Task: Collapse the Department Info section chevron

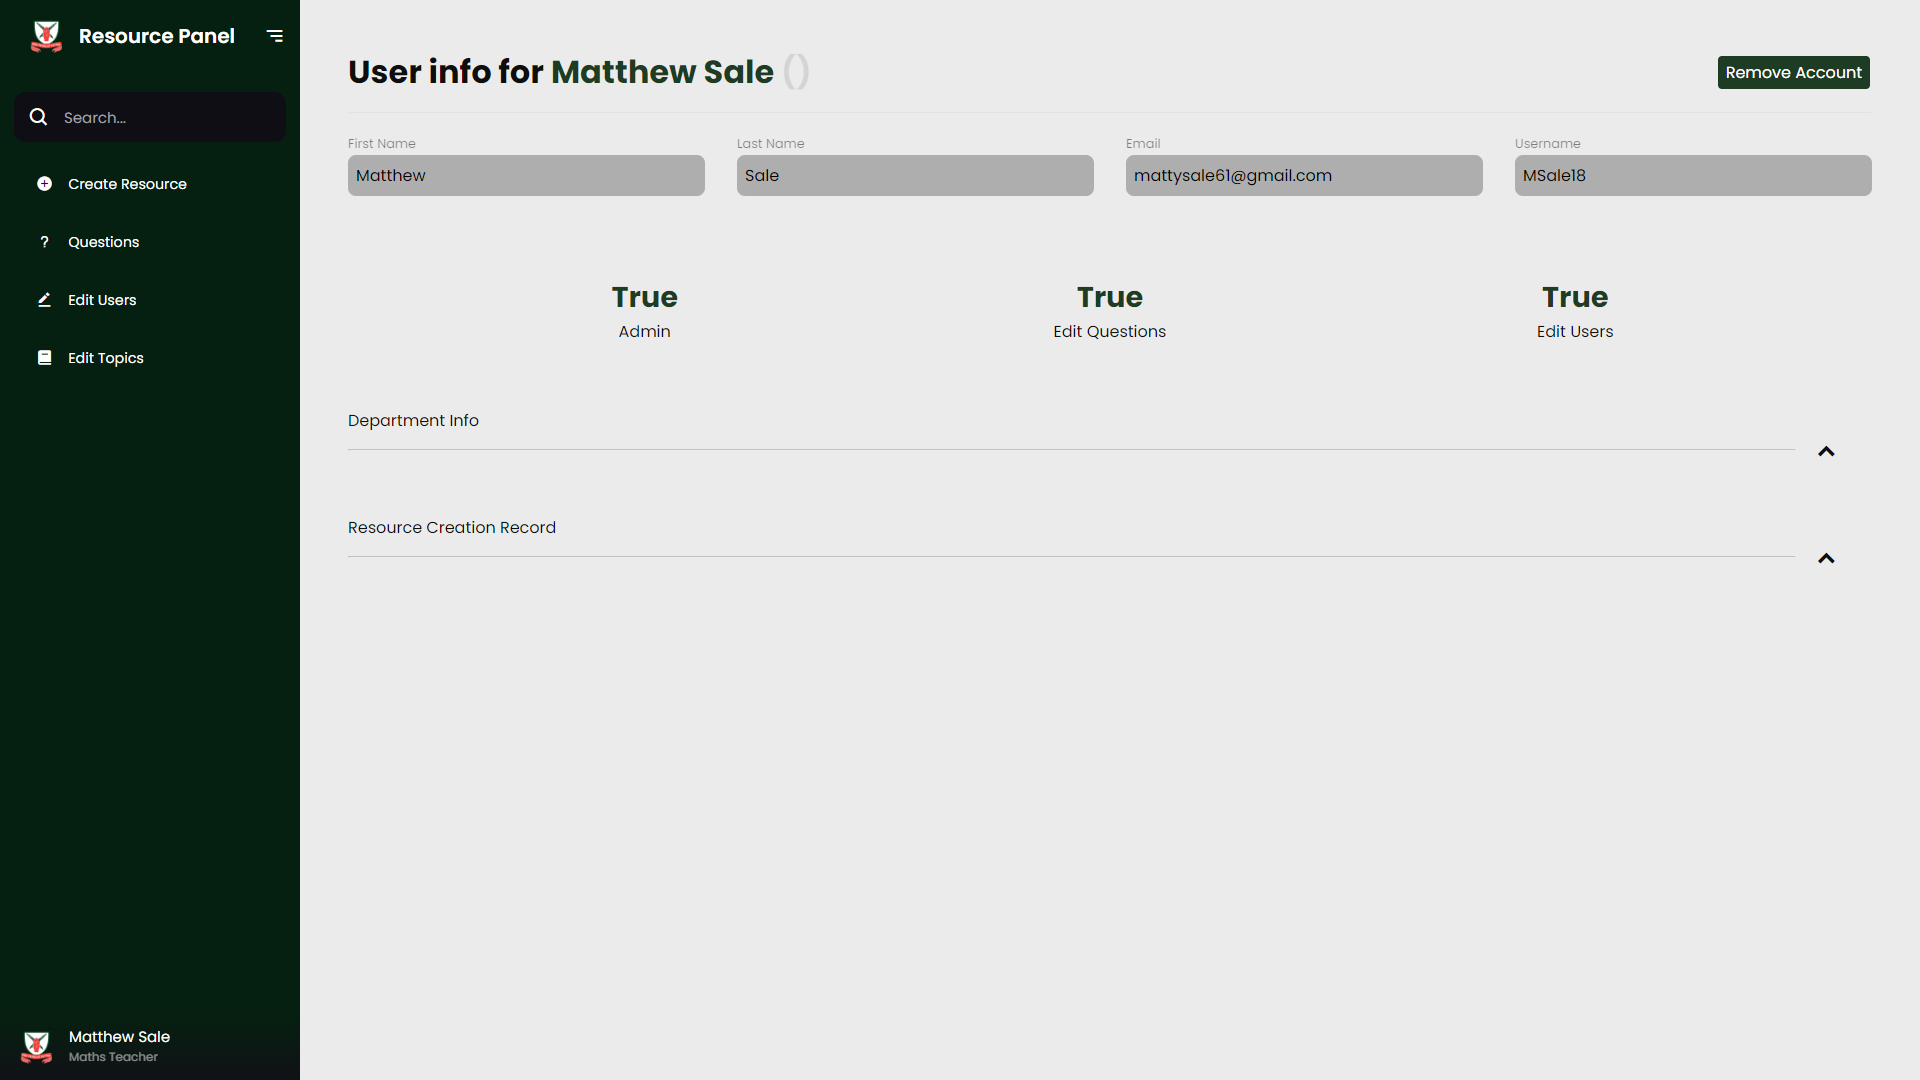Action: (1826, 452)
